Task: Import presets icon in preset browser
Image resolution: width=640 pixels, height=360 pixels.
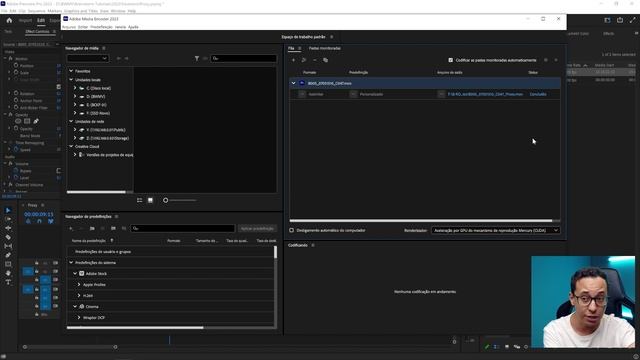Action: click(113, 228)
